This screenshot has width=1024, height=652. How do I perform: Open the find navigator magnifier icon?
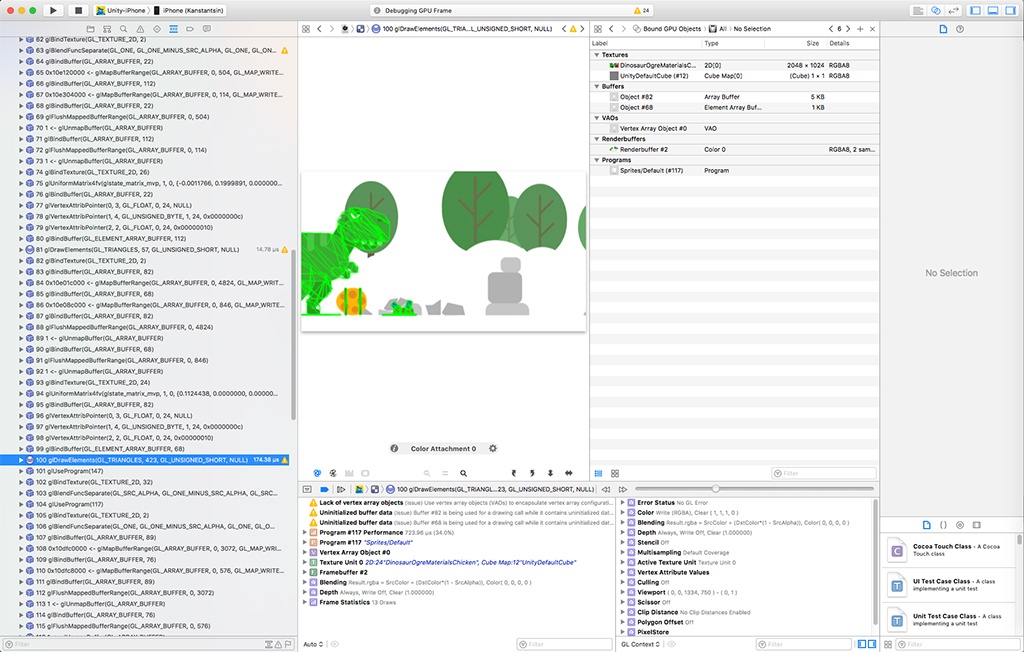pyautogui.click(x=123, y=29)
